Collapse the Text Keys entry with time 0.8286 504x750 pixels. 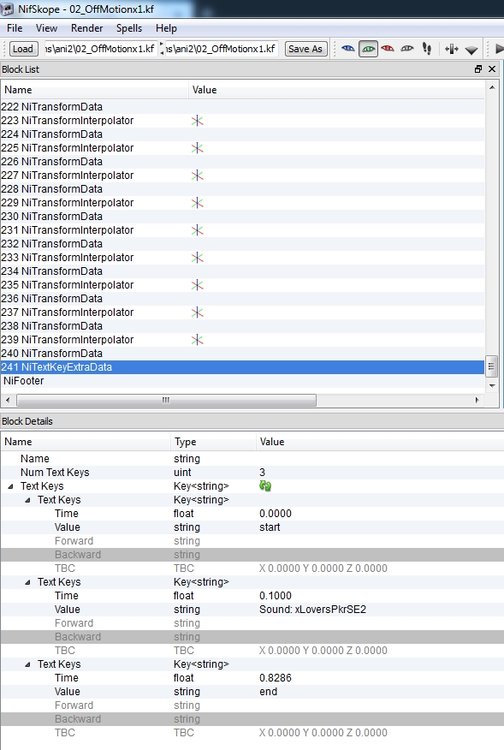click(x=28, y=664)
